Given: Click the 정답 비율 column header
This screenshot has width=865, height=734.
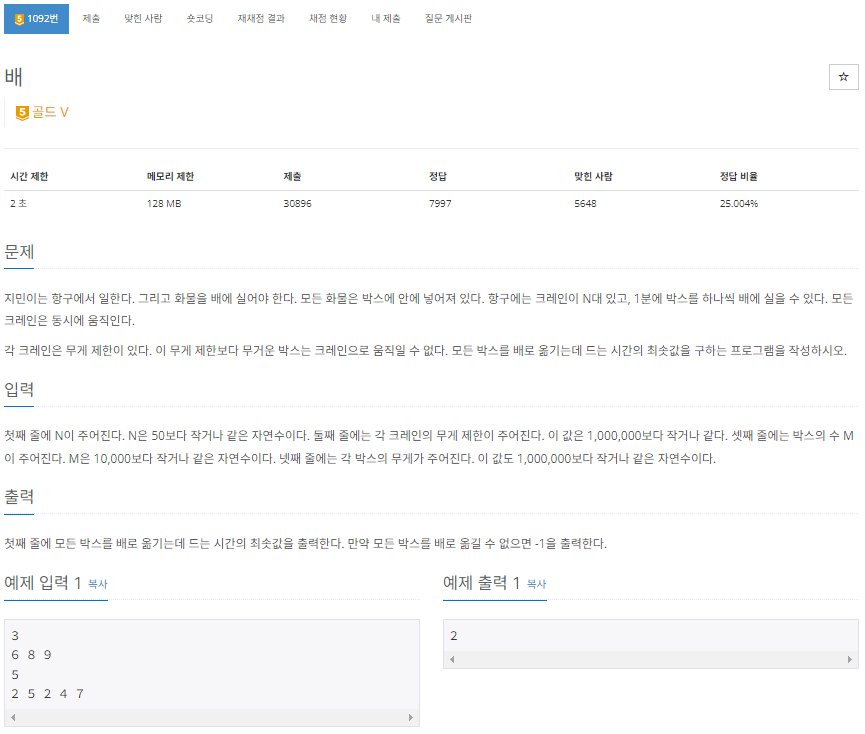Looking at the screenshot, I should [x=739, y=176].
